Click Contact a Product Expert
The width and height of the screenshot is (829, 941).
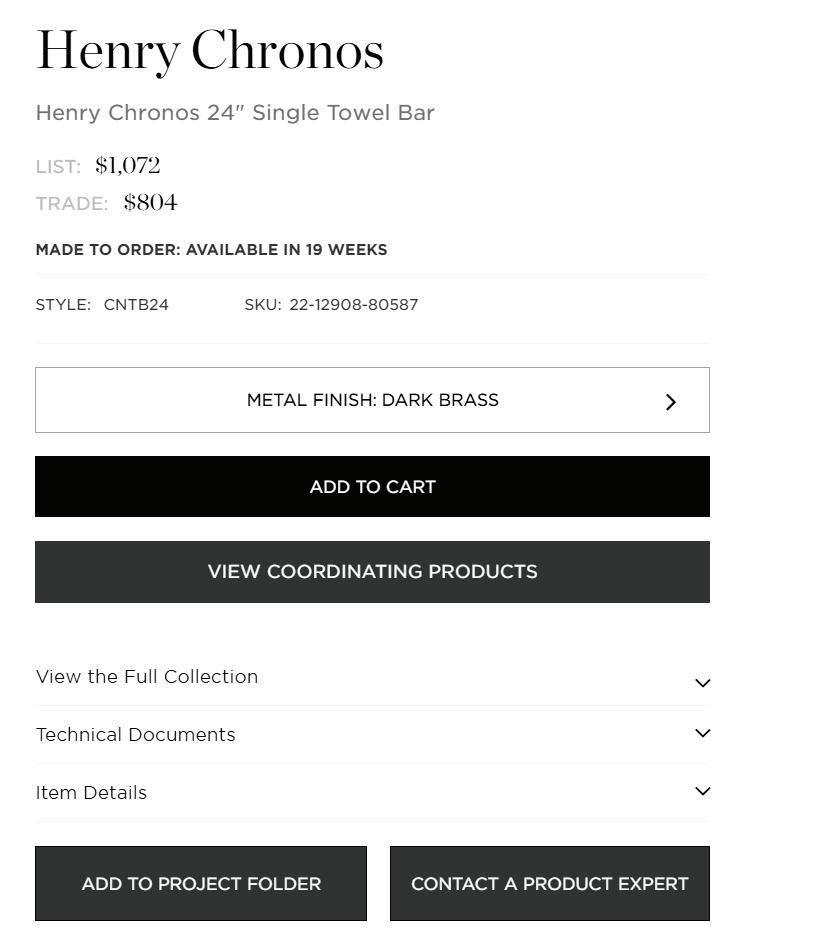coord(549,884)
